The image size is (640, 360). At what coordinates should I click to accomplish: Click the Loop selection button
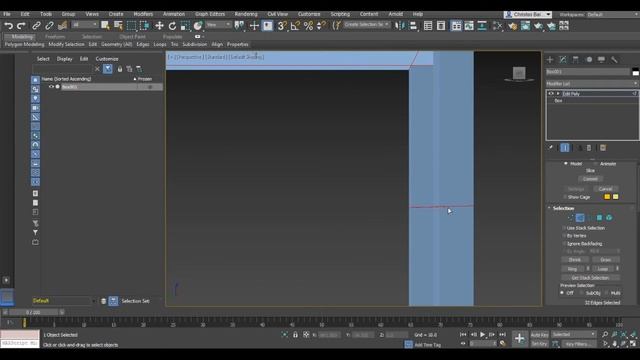pos(602,269)
